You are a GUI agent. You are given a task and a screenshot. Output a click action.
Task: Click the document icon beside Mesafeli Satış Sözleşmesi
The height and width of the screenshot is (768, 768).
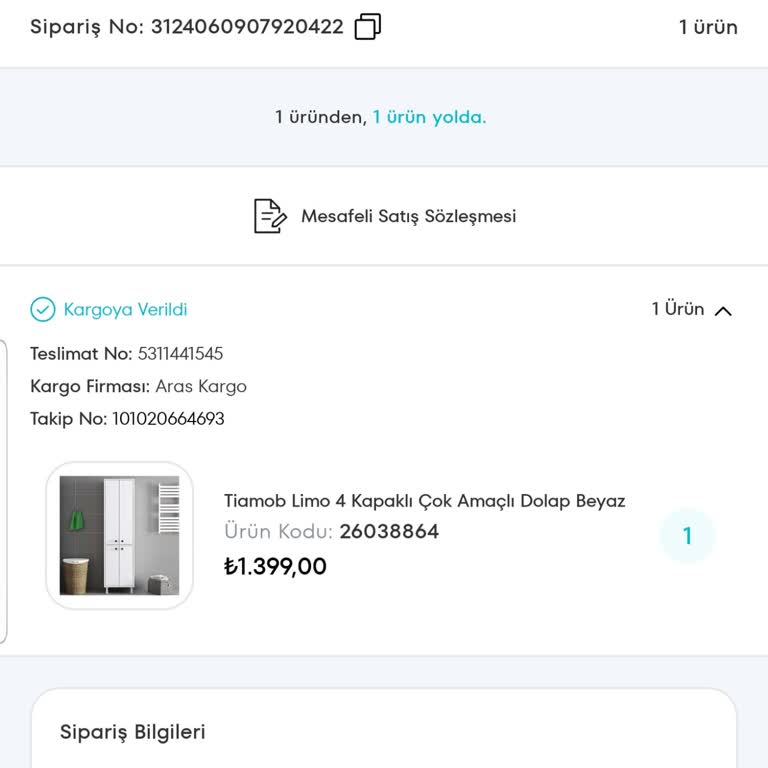[269, 216]
